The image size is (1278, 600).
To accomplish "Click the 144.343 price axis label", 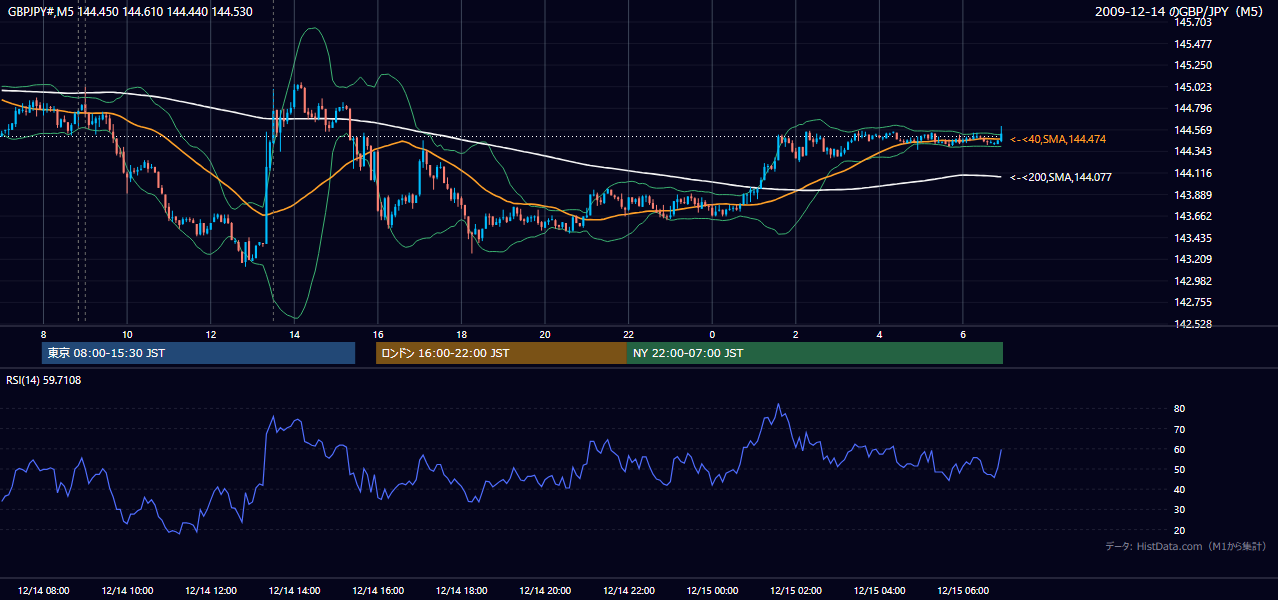I will tap(1191, 151).
